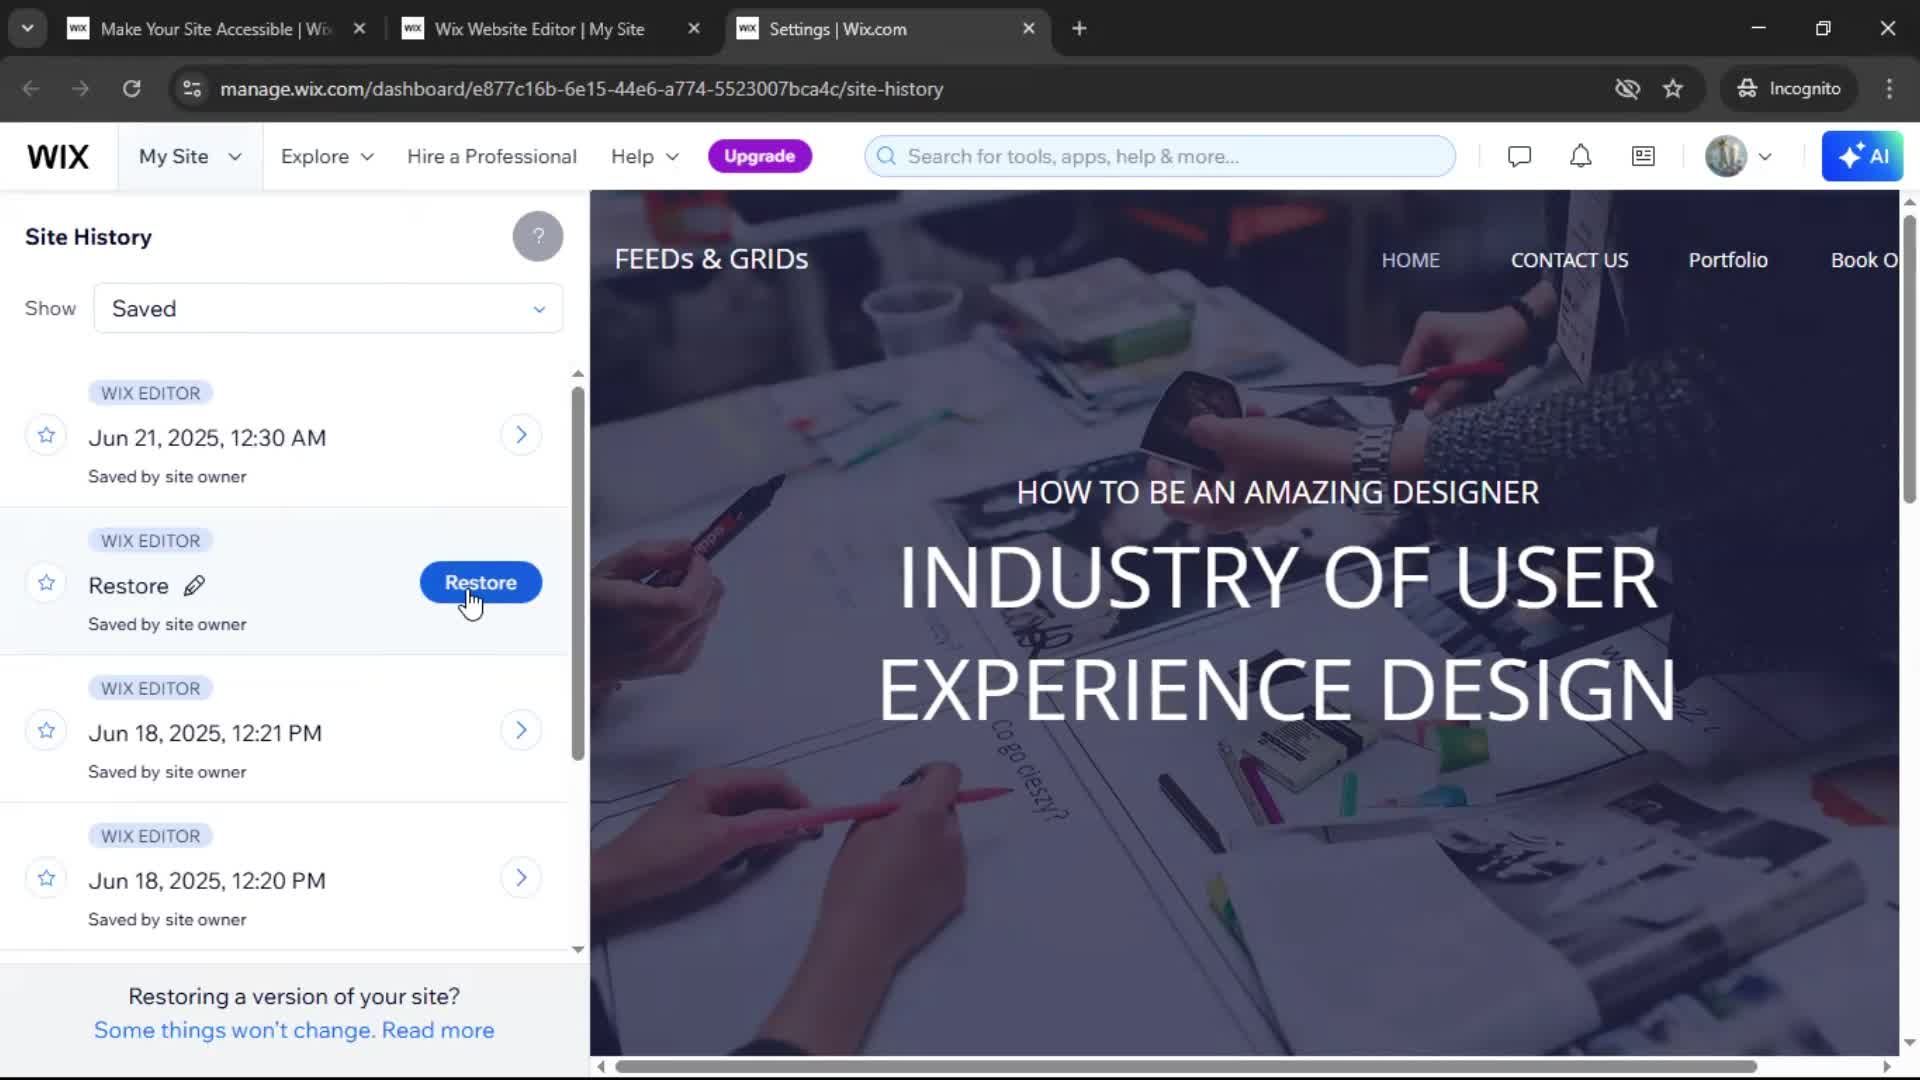Open the Show Saved dropdown
The image size is (1920, 1080).
(328, 308)
